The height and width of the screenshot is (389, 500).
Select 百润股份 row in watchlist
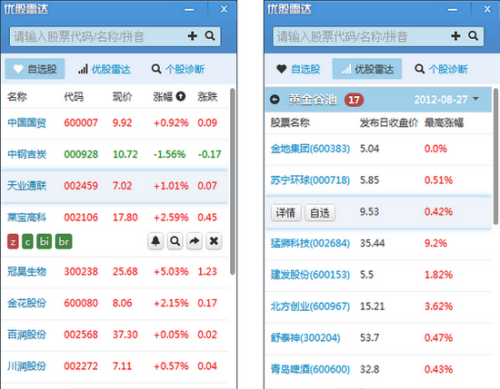tap(115, 335)
